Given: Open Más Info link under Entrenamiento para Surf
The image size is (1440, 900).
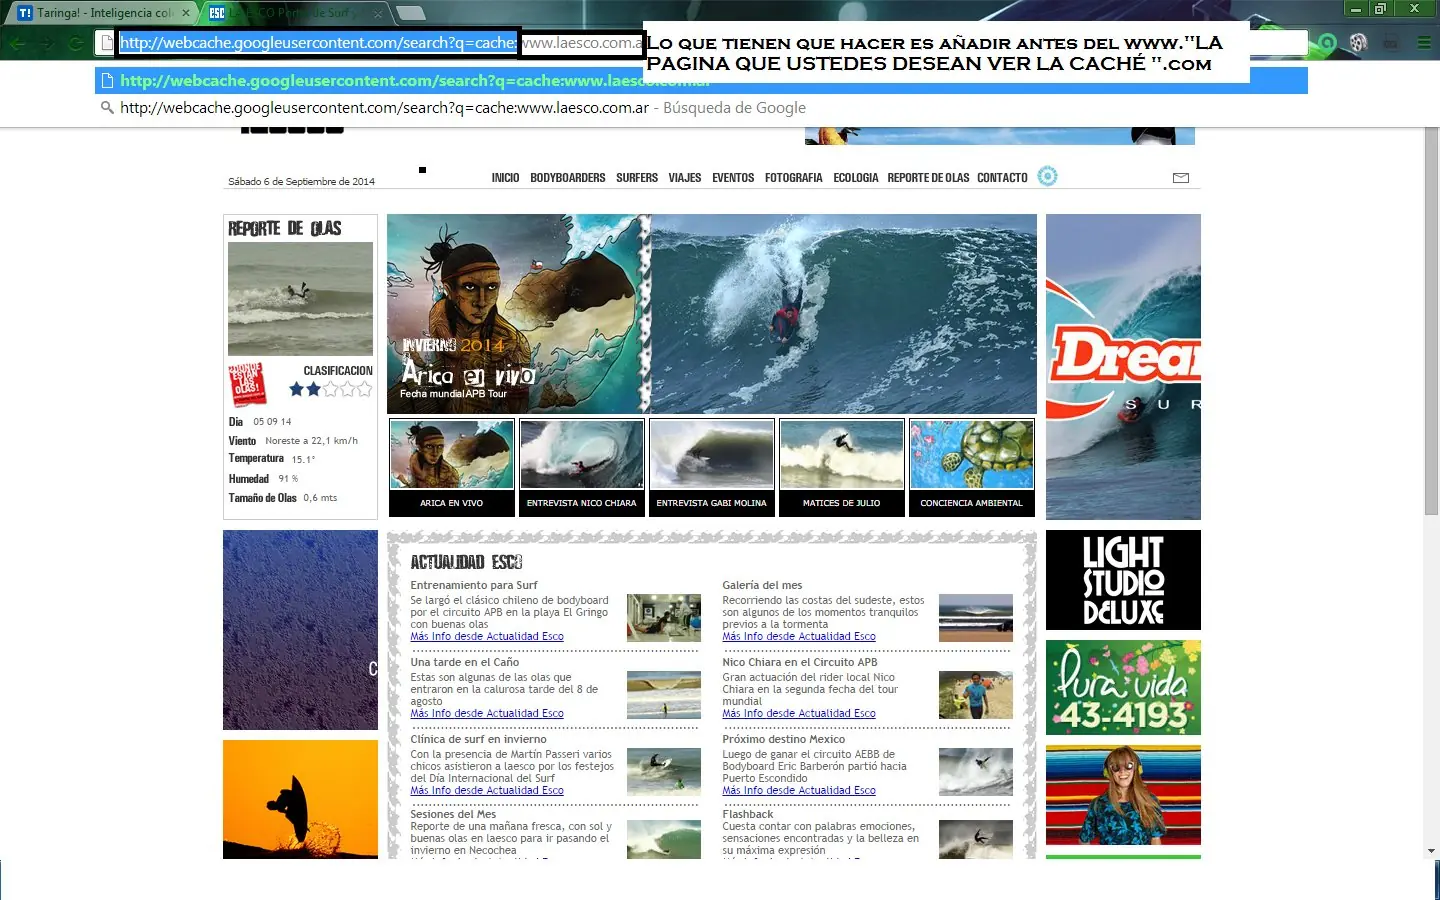Looking at the screenshot, I should point(487,637).
